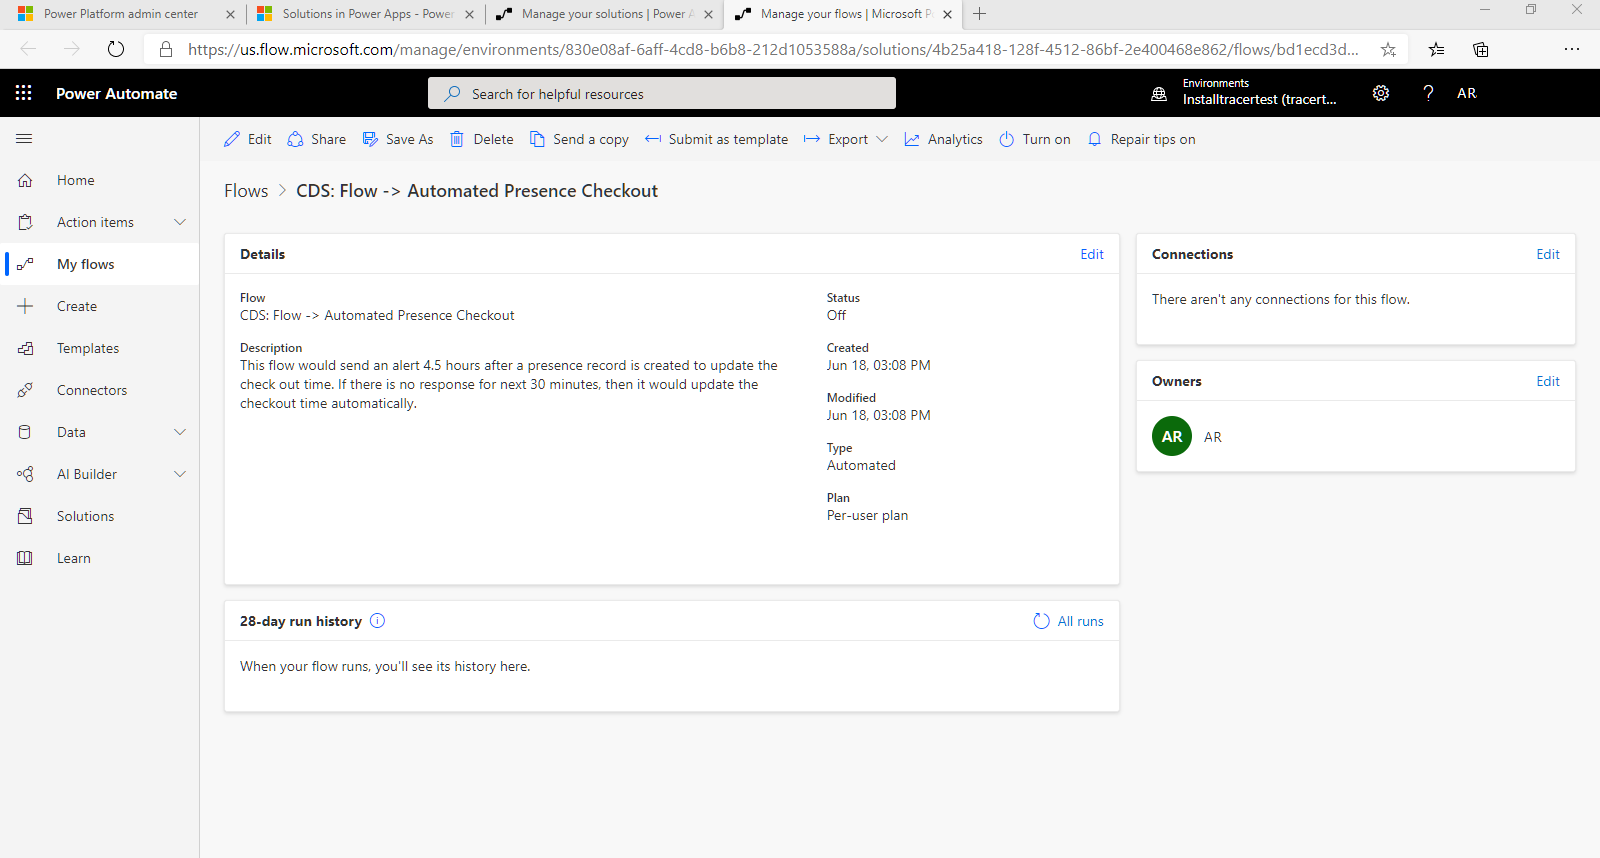Edit the Owners card

pyautogui.click(x=1548, y=381)
